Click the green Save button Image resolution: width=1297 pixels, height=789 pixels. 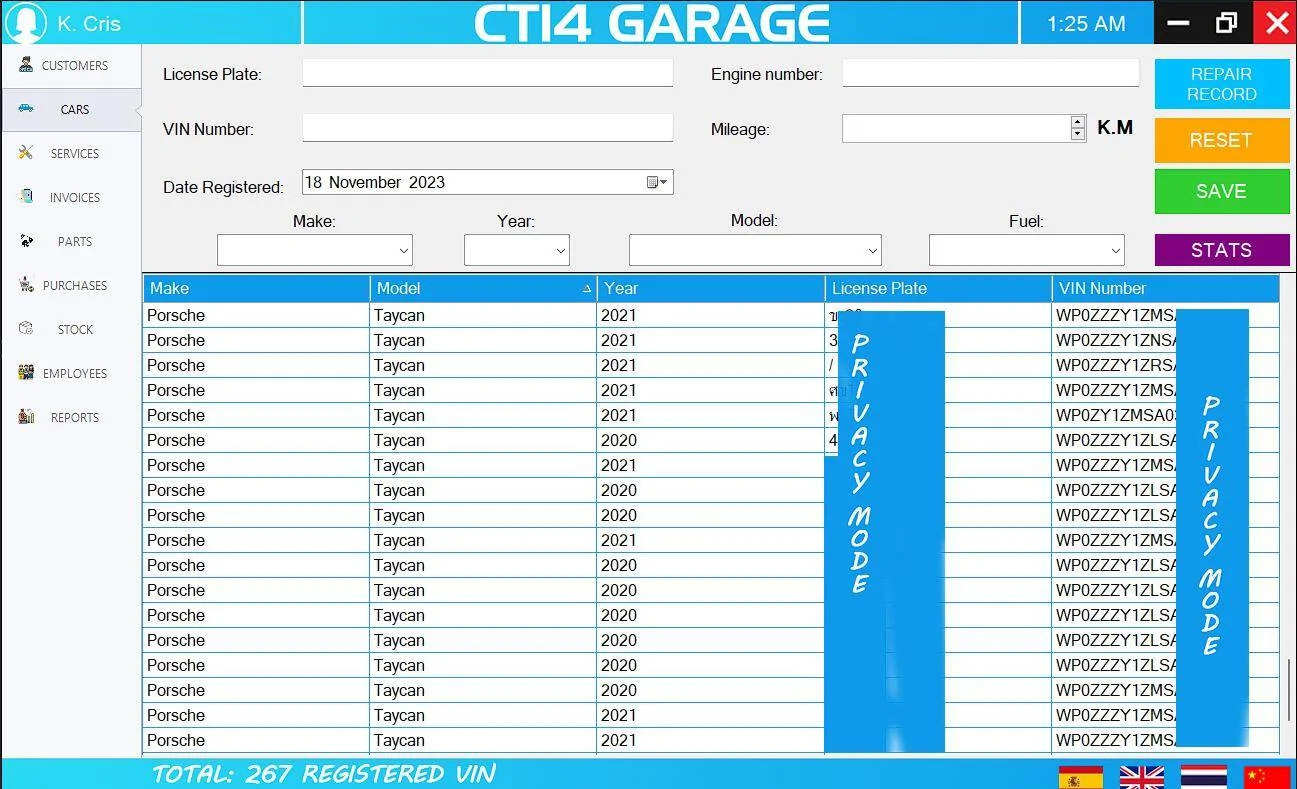[x=1222, y=191]
